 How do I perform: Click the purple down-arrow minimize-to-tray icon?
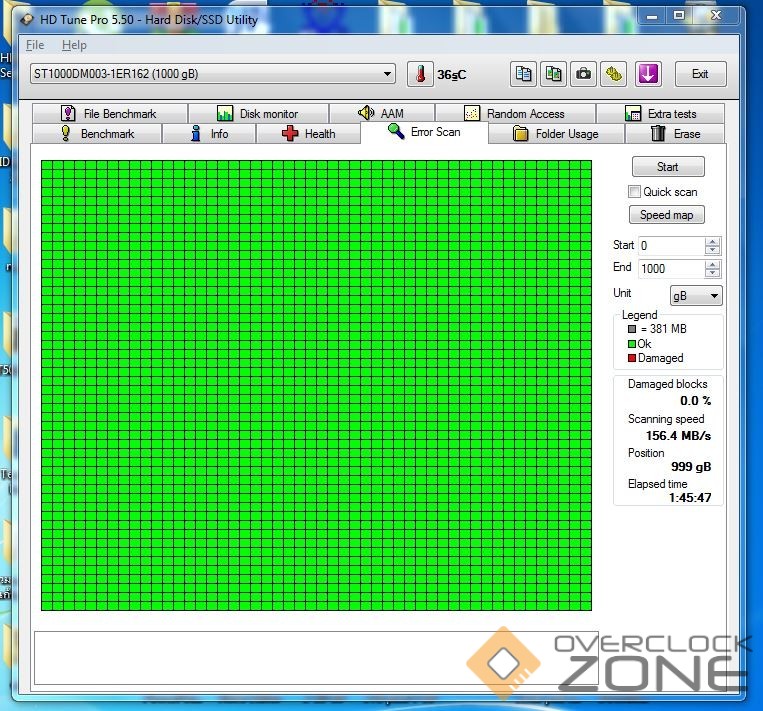pos(648,74)
